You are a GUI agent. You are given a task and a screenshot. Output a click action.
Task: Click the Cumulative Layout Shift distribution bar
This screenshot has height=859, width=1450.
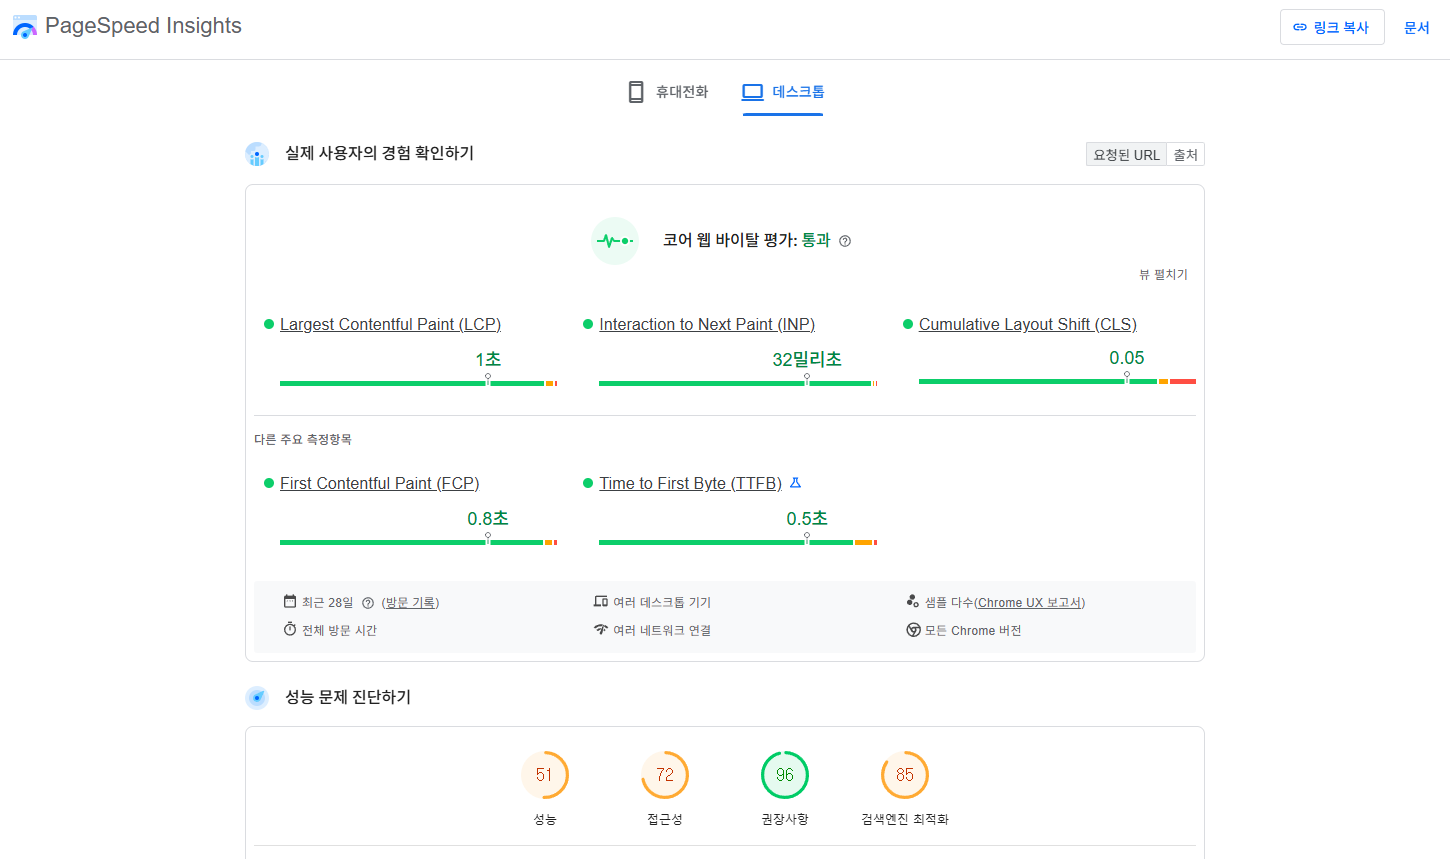[x=1057, y=381]
